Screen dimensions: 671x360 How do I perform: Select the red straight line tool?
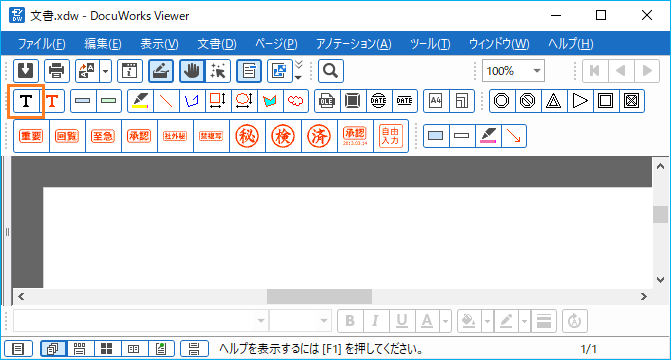pos(166,101)
